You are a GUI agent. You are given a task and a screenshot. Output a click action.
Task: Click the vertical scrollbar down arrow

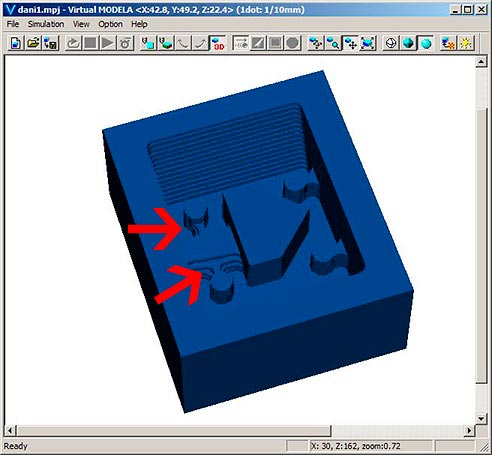[x=481, y=418]
